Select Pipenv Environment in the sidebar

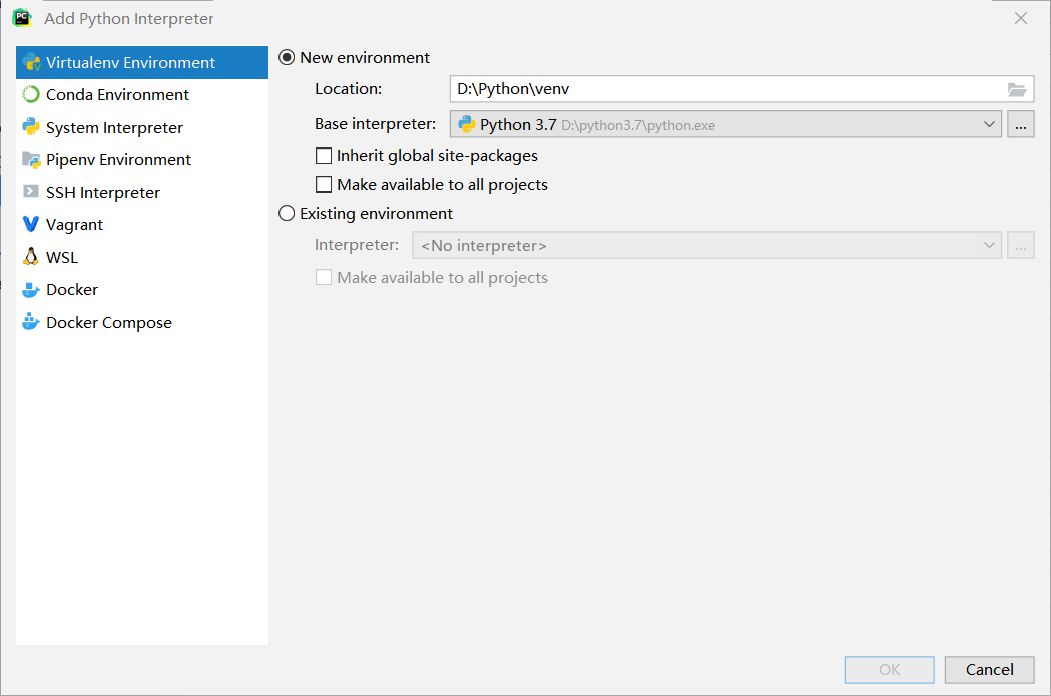pos(142,160)
